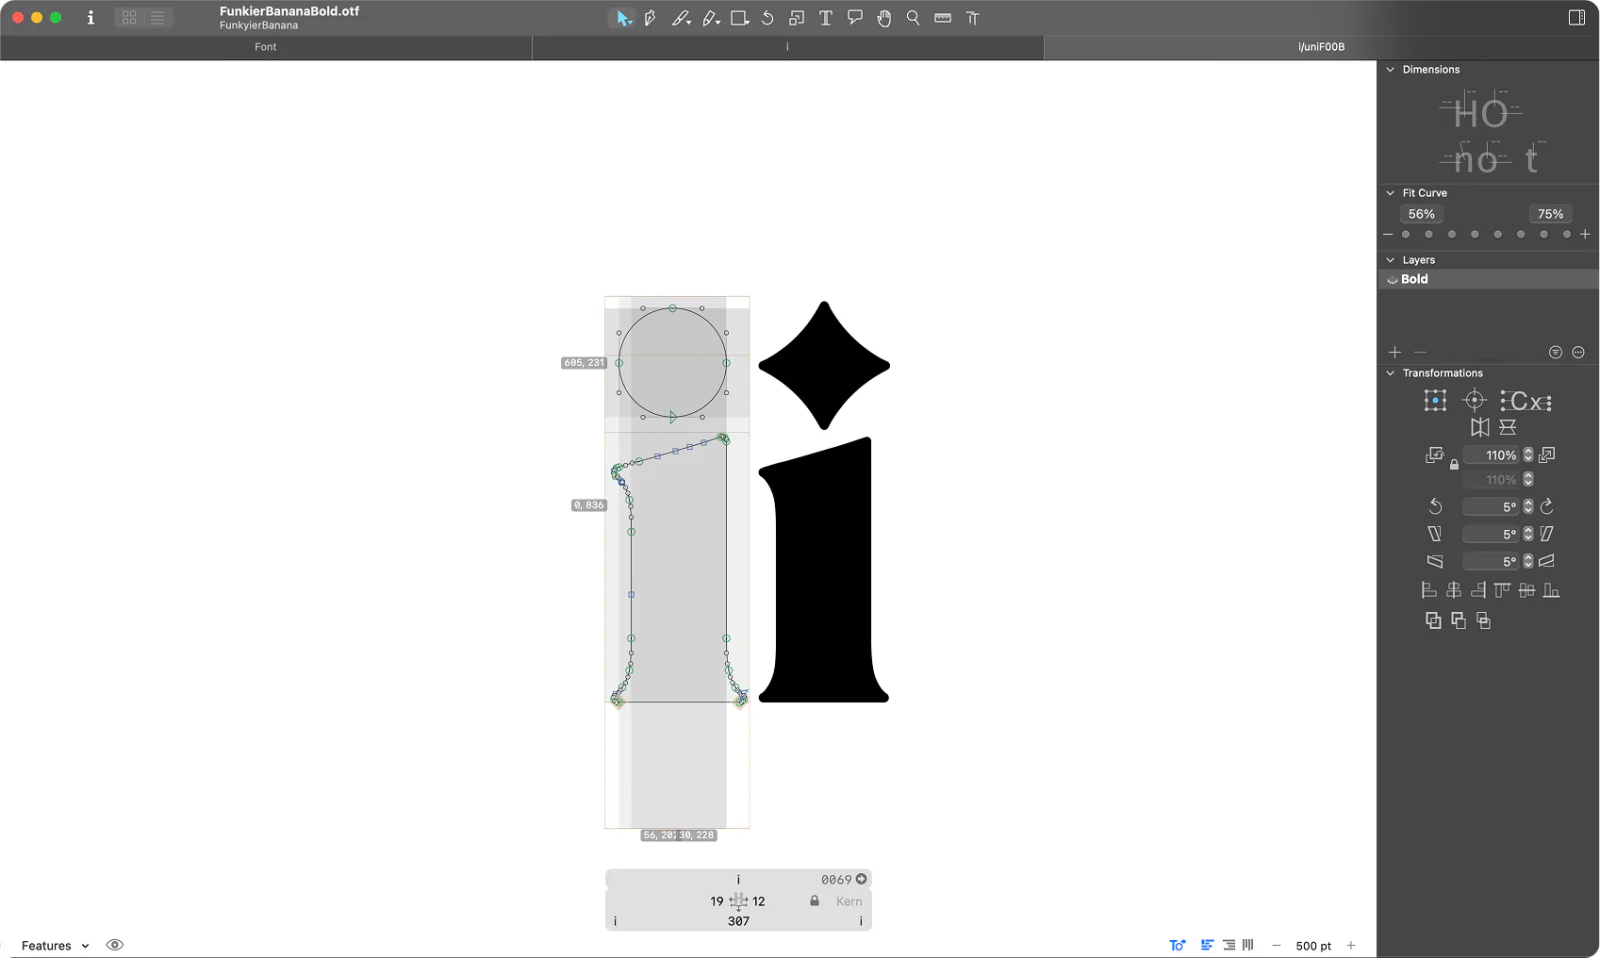Rotate selection clockwise

click(x=1547, y=506)
